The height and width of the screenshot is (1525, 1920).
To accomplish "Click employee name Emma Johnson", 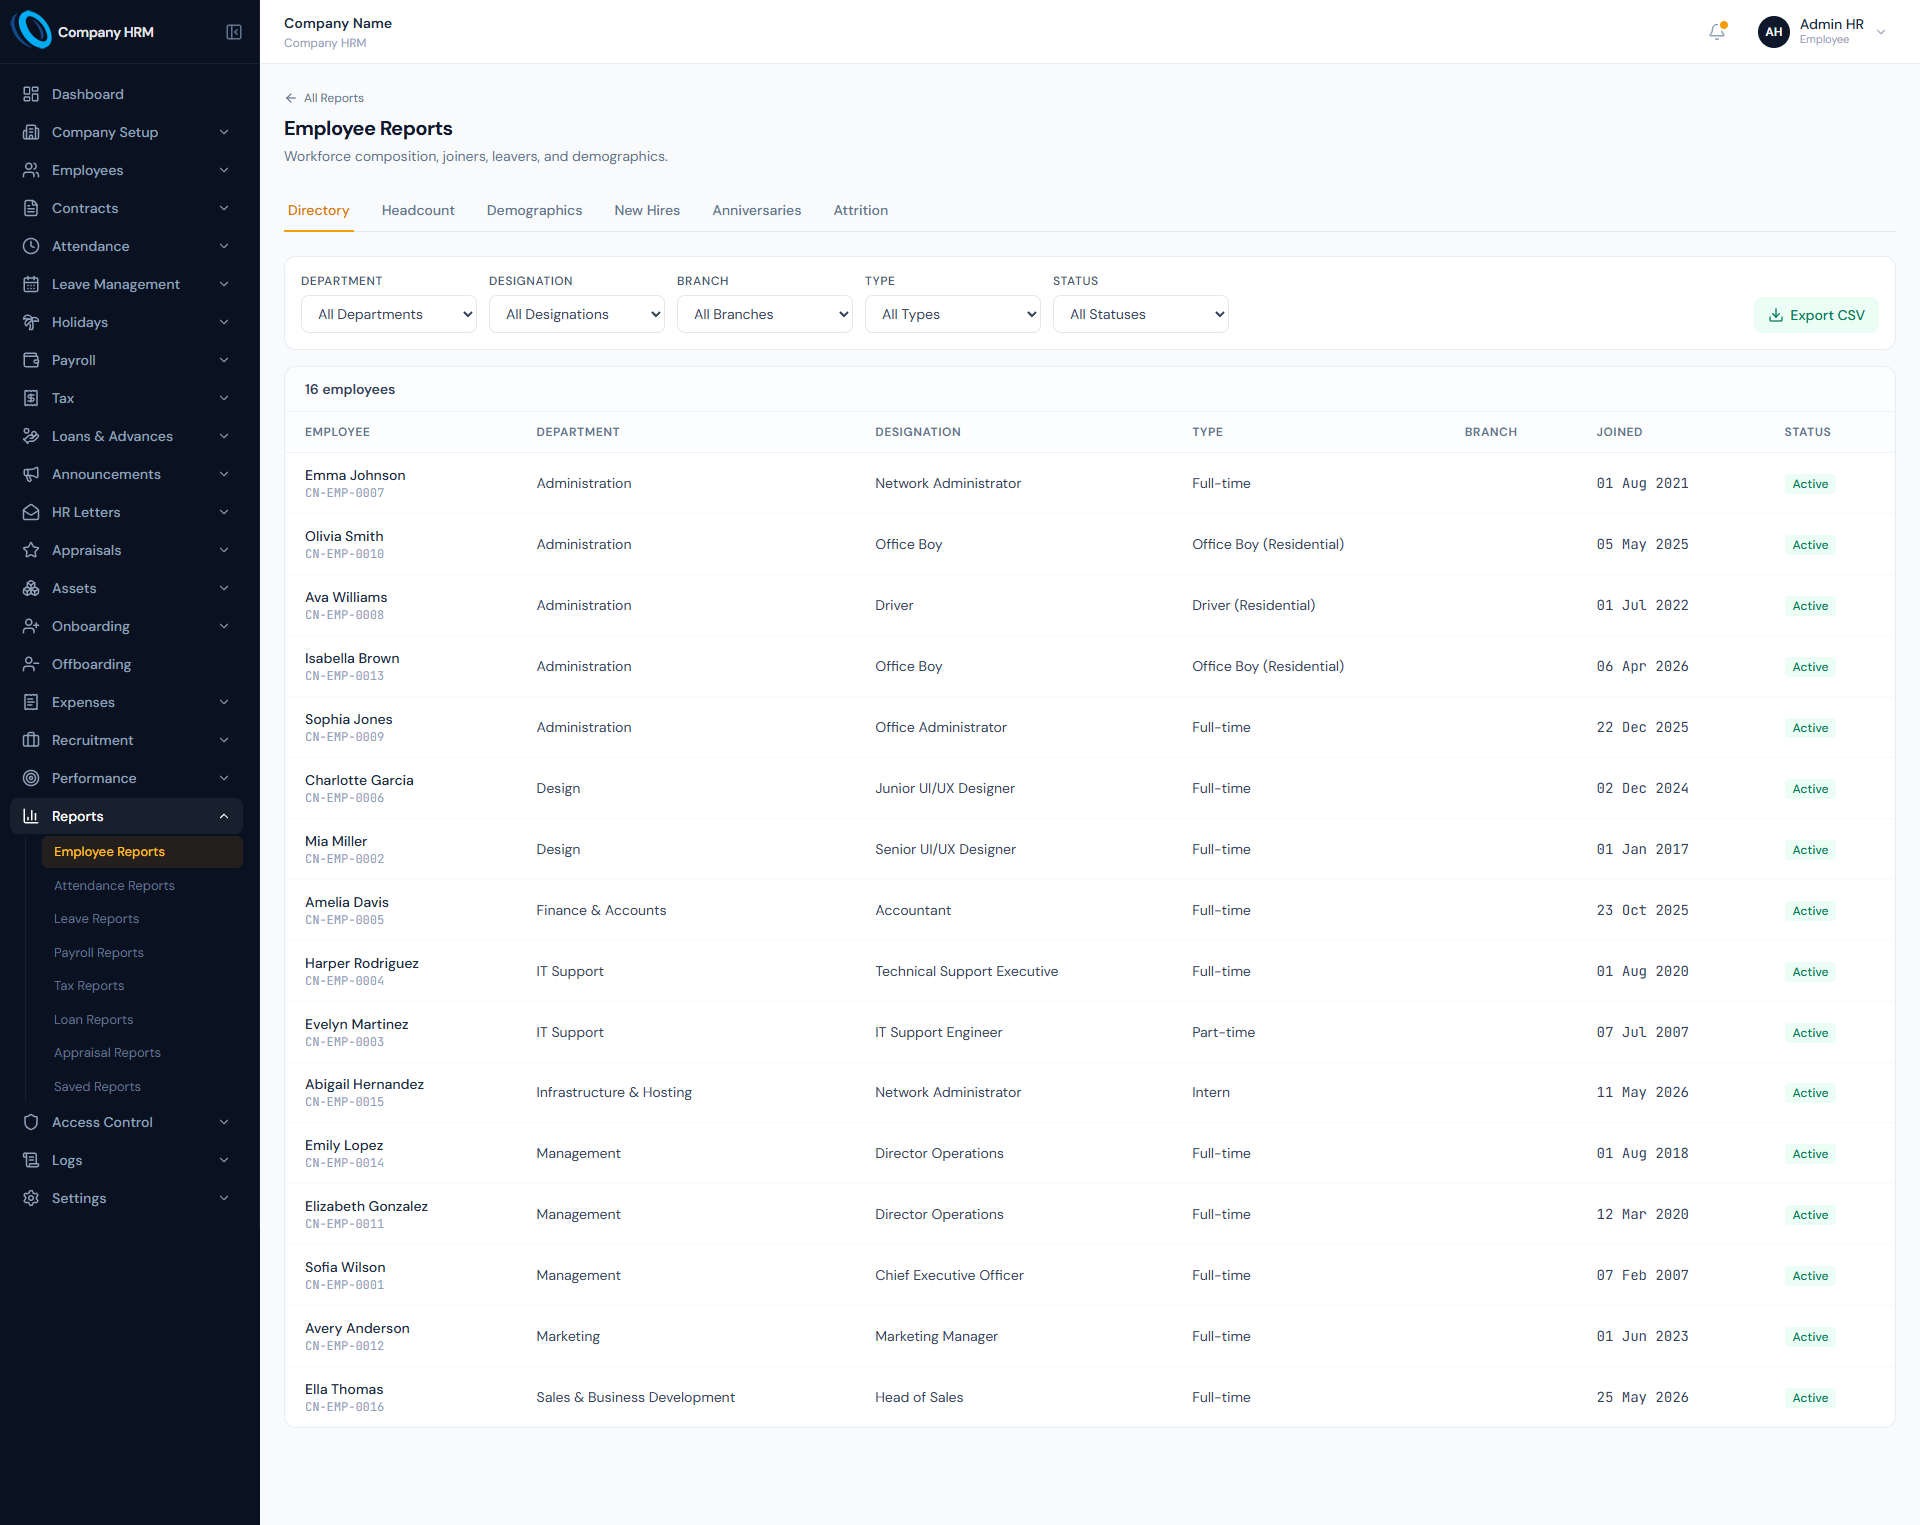I will pos(355,475).
